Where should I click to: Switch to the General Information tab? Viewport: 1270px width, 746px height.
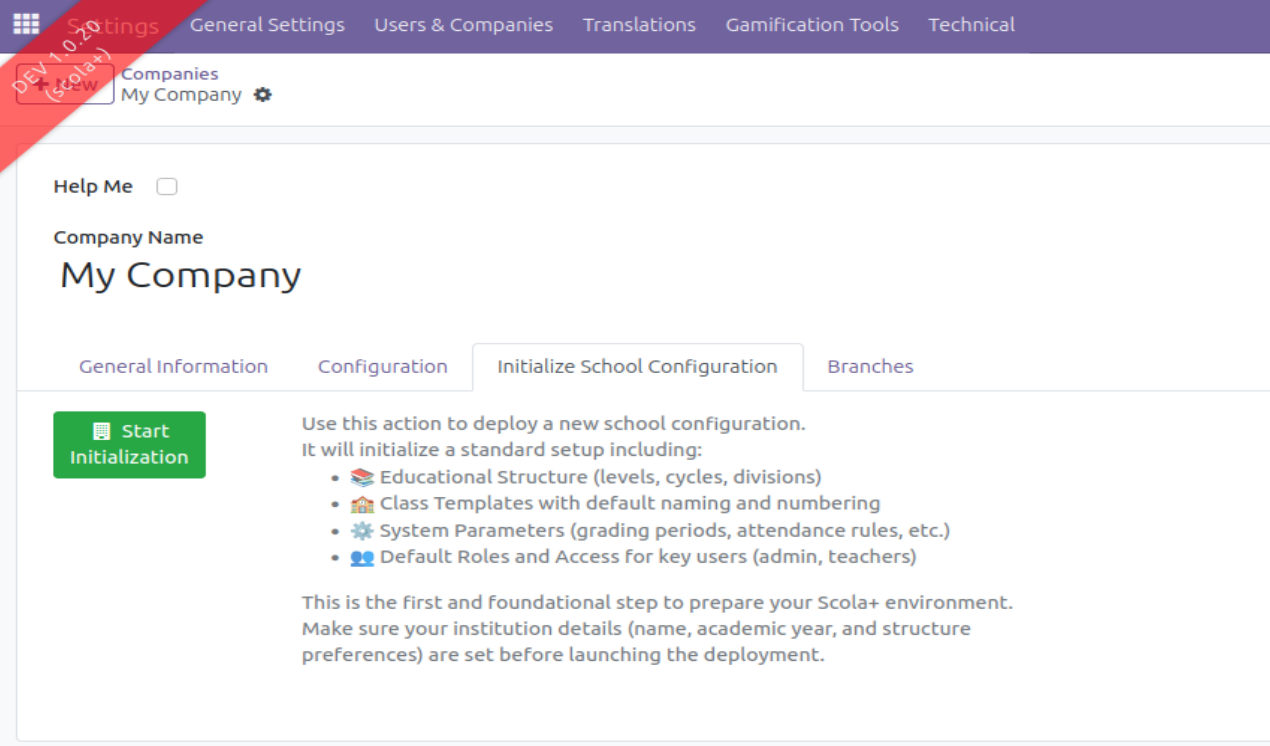[x=173, y=367]
